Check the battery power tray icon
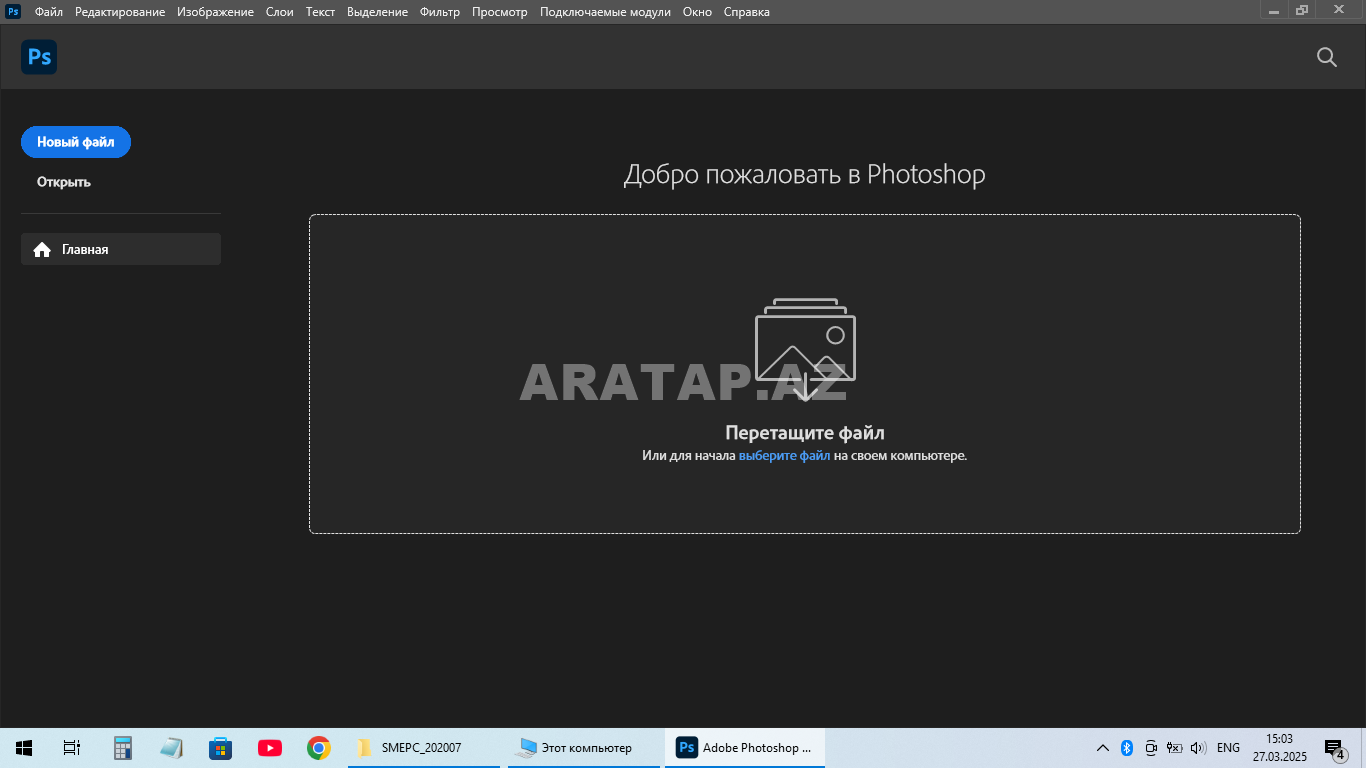 click(1175, 748)
